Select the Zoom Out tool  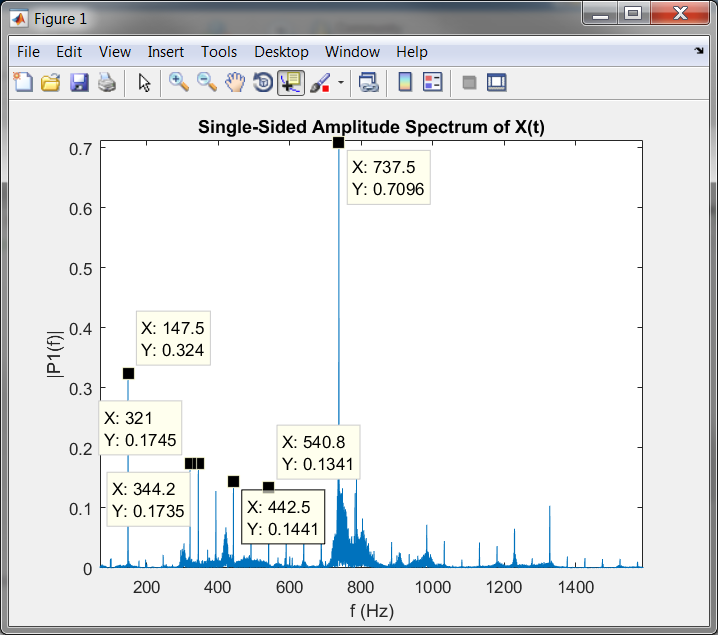tap(207, 83)
